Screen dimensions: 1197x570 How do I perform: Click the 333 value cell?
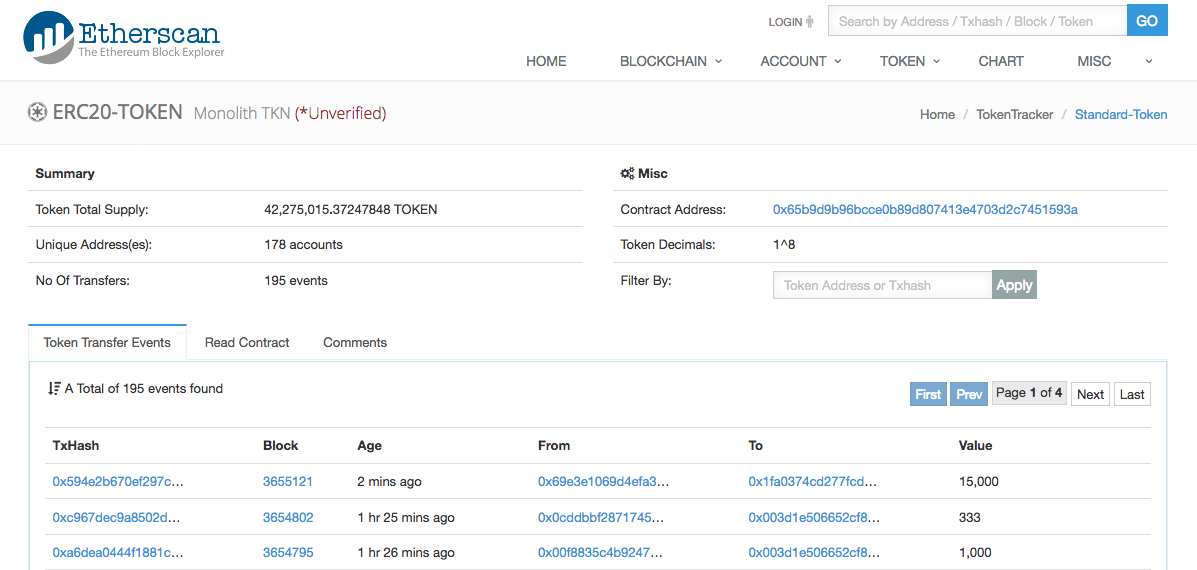[970, 517]
